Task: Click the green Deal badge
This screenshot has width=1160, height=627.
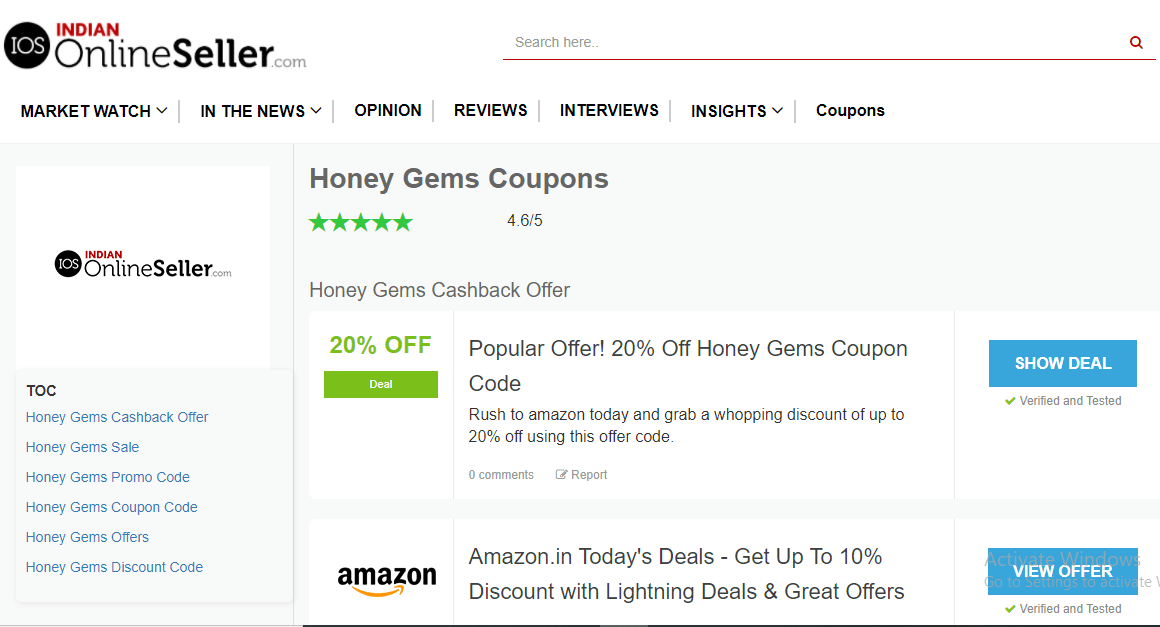Action: [x=381, y=384]
